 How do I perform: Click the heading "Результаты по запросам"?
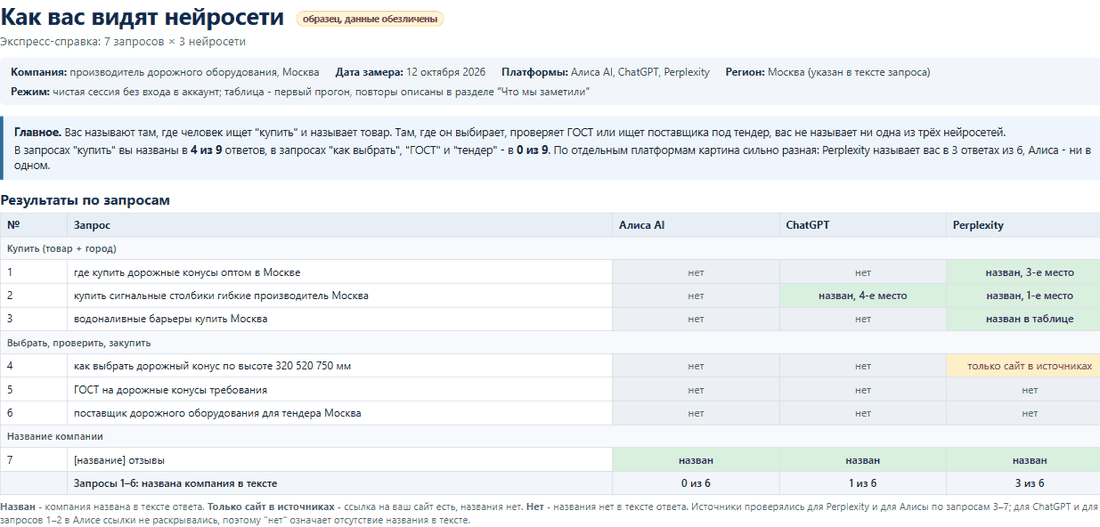pyautogui.click(x=85, y=201)
